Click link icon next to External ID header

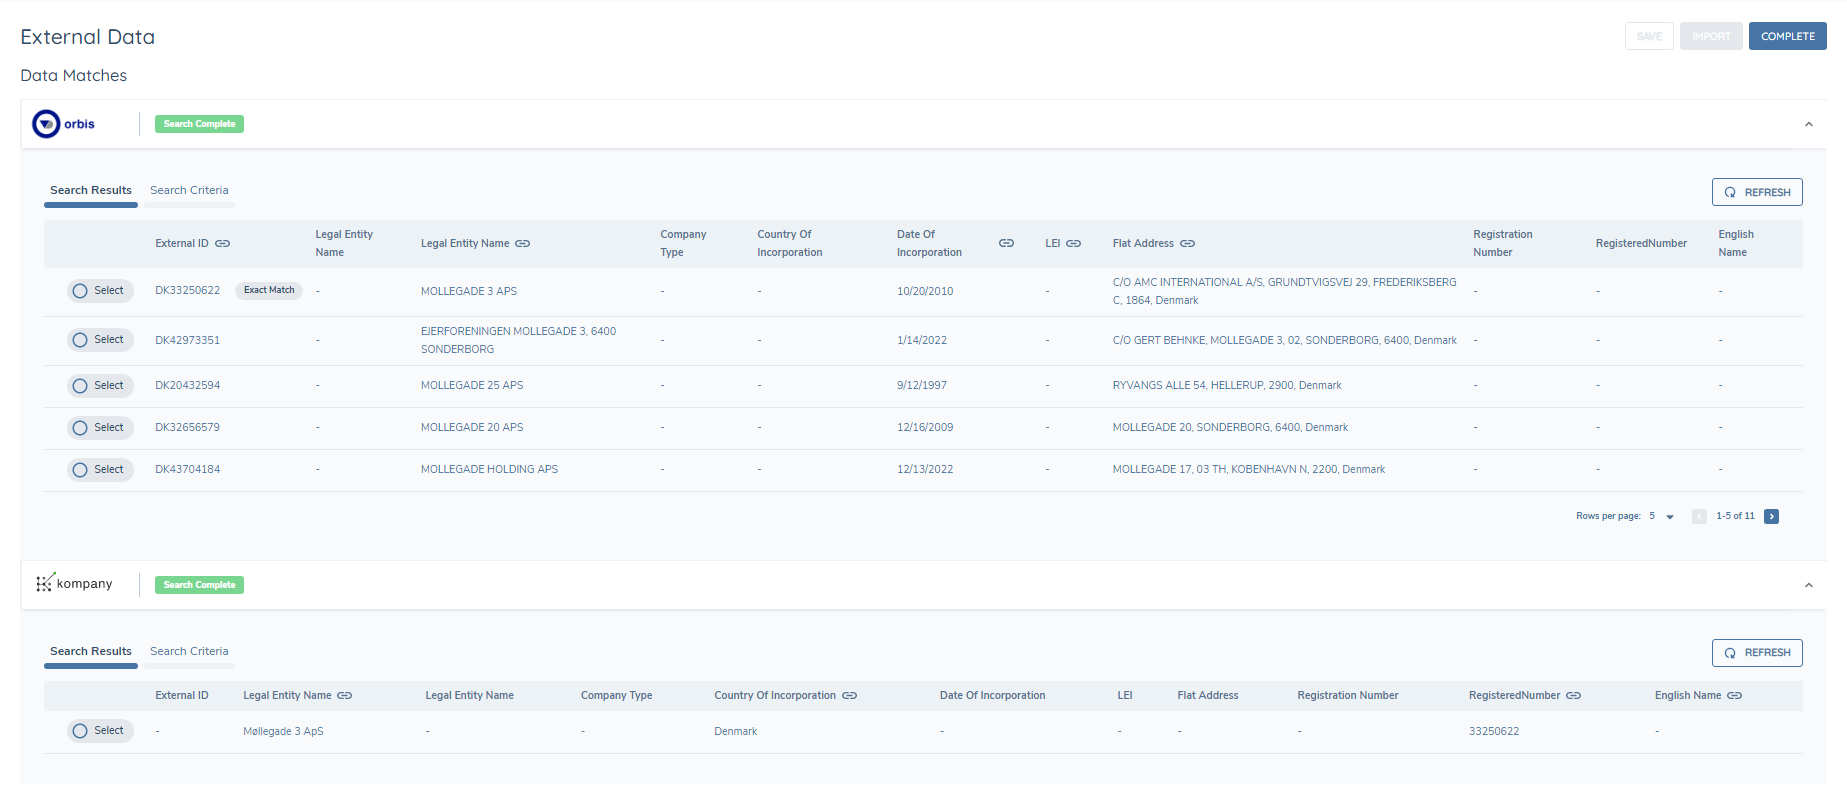[x=223, y=244]
